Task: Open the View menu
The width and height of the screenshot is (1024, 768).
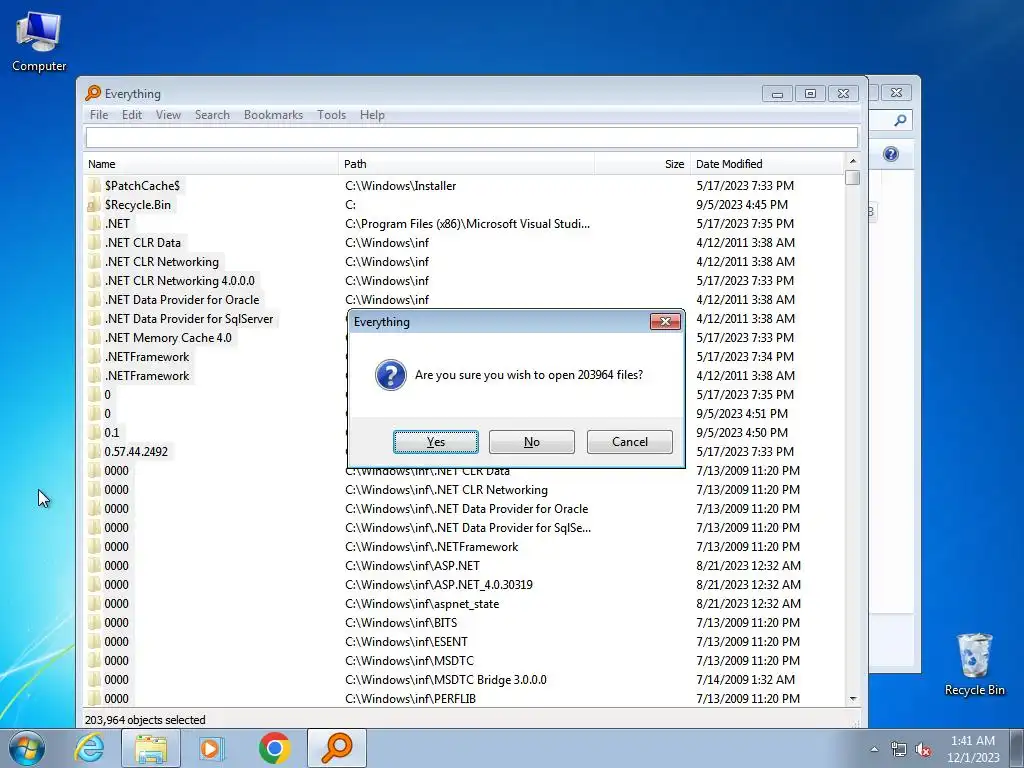Action: tap(168, 115)
